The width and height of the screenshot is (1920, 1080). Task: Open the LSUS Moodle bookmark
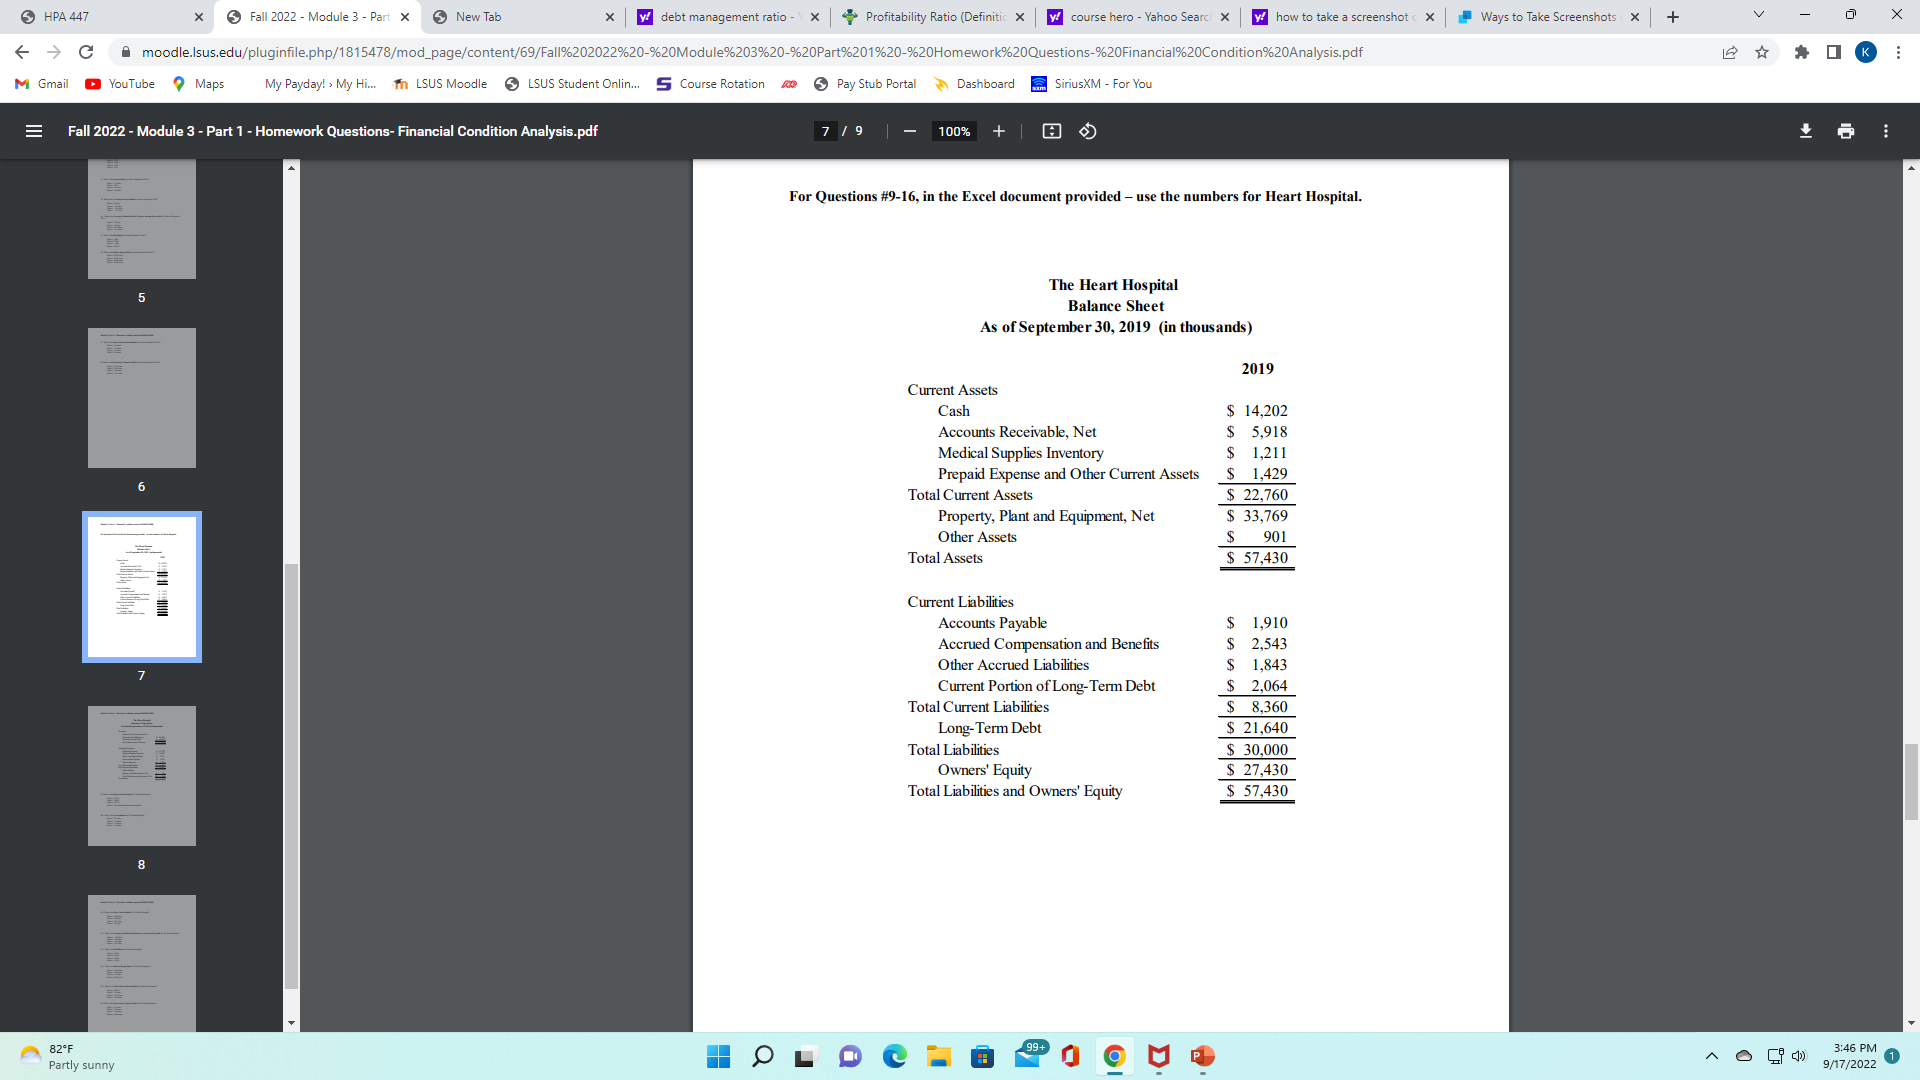click(440, 84)
